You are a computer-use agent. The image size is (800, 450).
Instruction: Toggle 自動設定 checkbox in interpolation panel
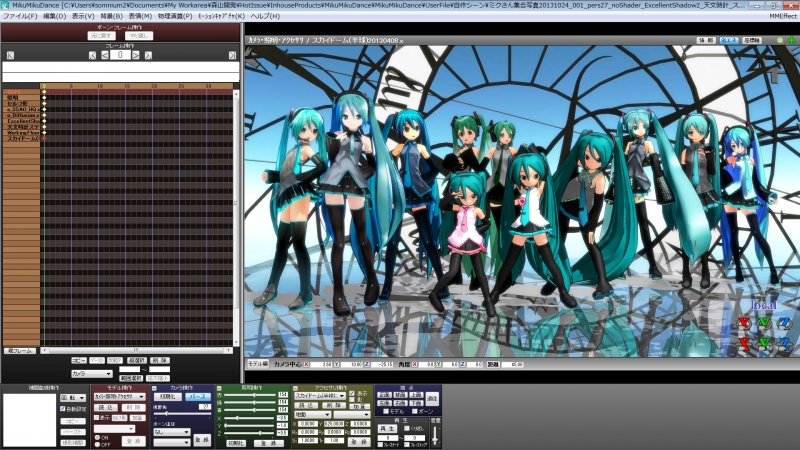(x=63, y=409)
